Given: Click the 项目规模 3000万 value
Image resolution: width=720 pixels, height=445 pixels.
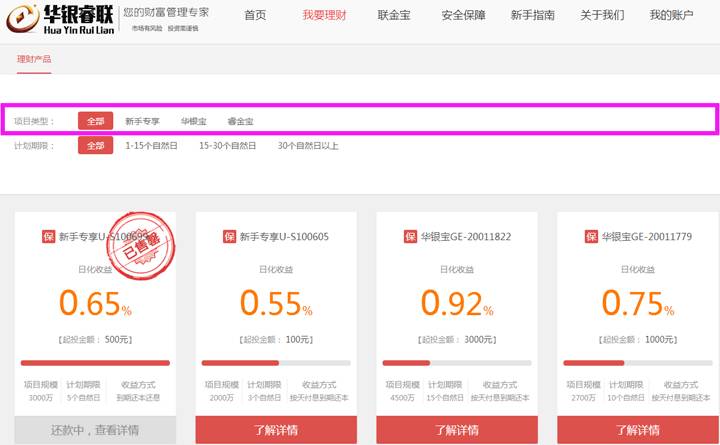Looking at the screenshot, I should (x=40, y=398).
